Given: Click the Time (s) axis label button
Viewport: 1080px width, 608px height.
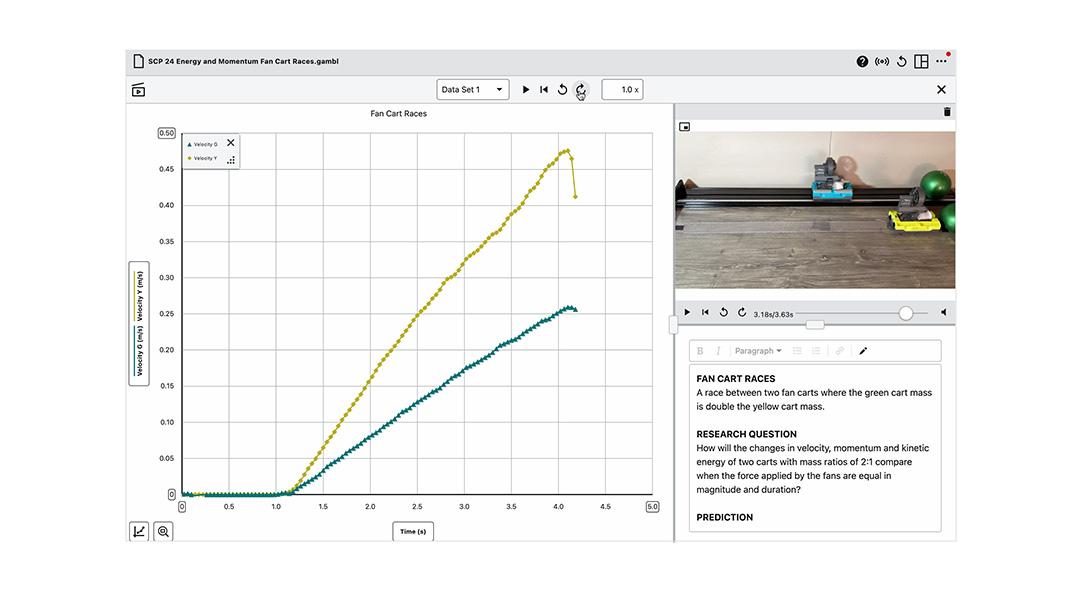Looking at the screenshot, I should coord(413,532).
